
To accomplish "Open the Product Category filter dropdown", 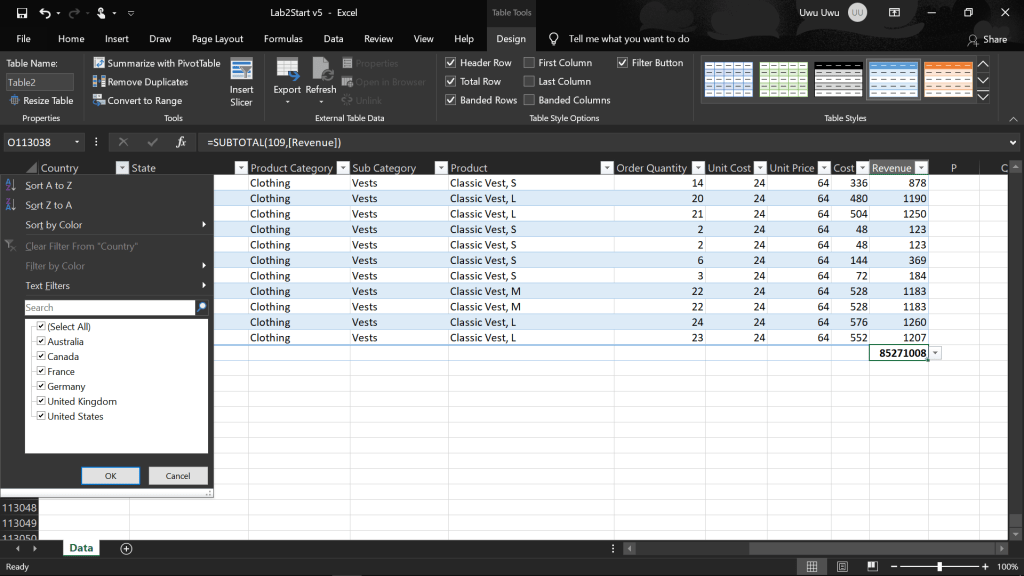I will tap(340, 168).
